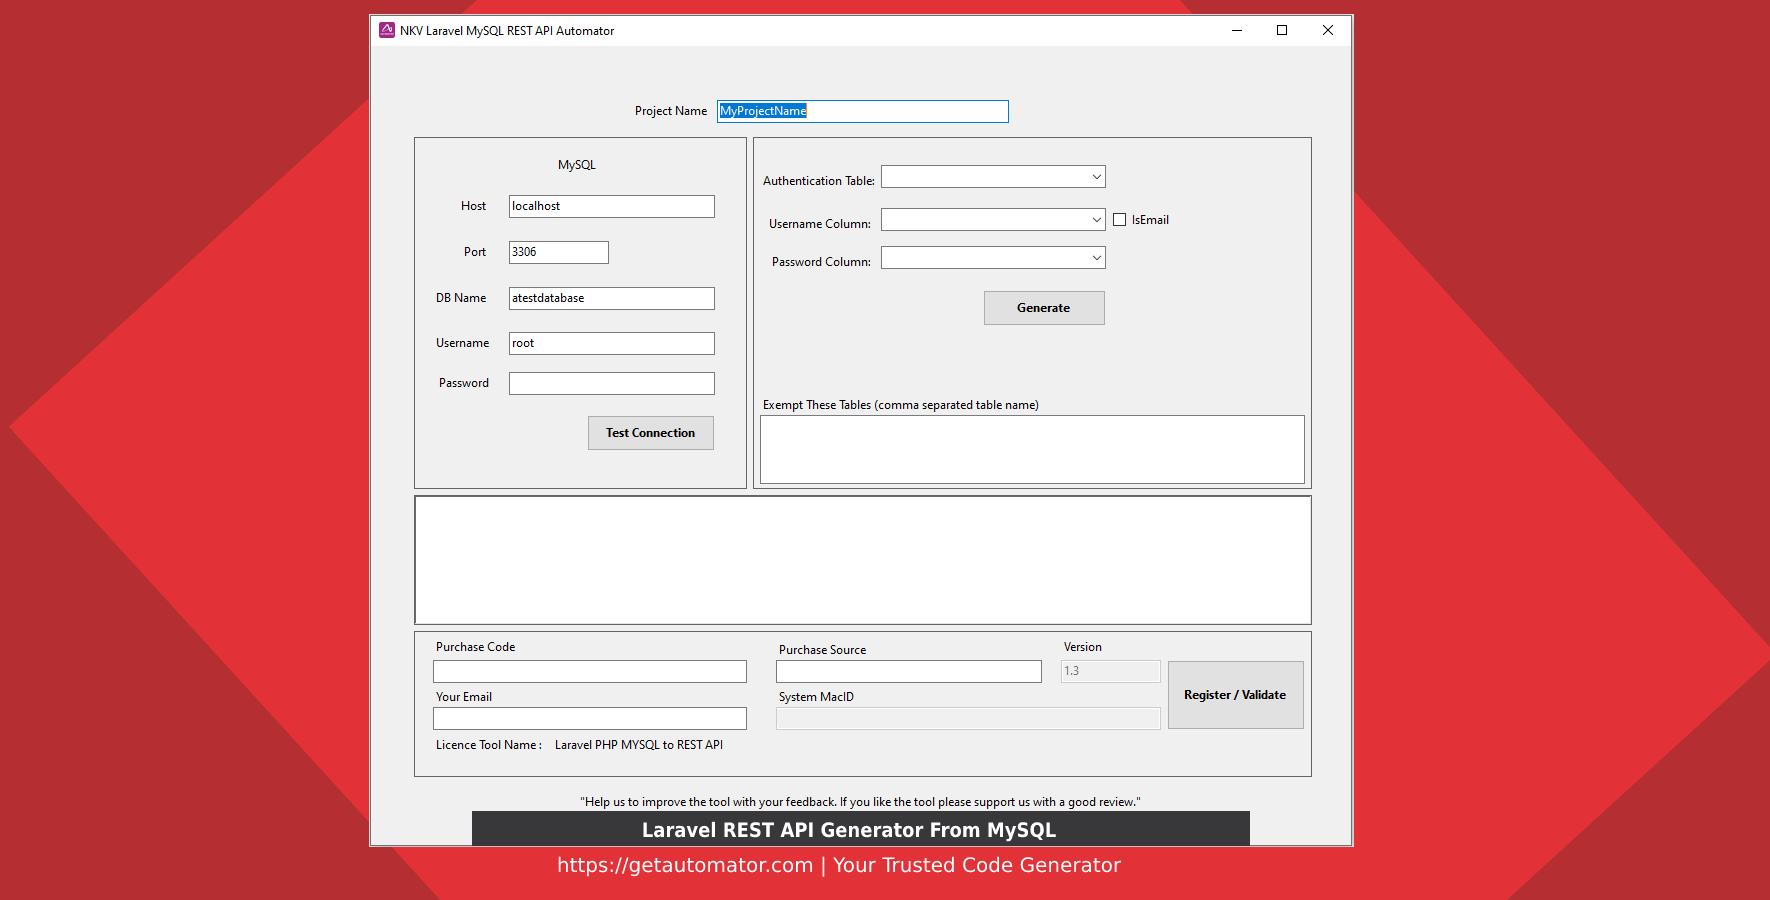Click the Version field showing 1.3
This screenshot has width=1770, height=900.
1110,671
